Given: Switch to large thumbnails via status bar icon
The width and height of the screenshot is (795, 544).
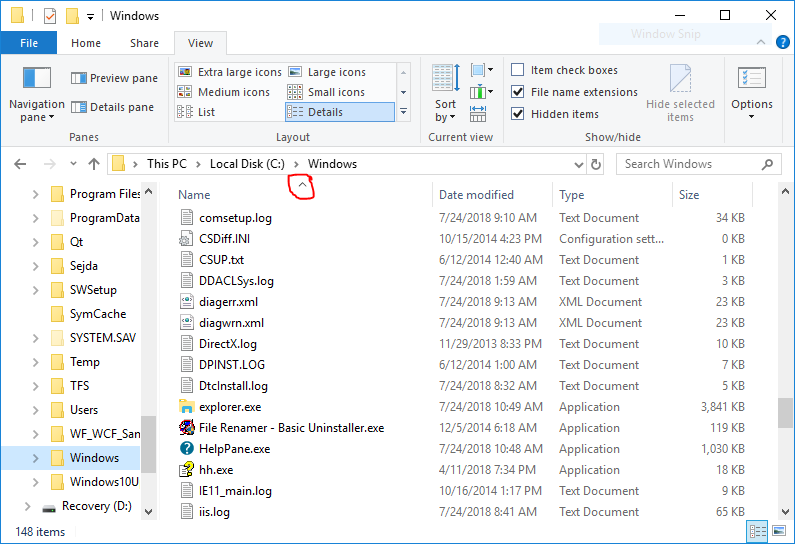Looking at the screenshot, I should [x=779, y=531].
